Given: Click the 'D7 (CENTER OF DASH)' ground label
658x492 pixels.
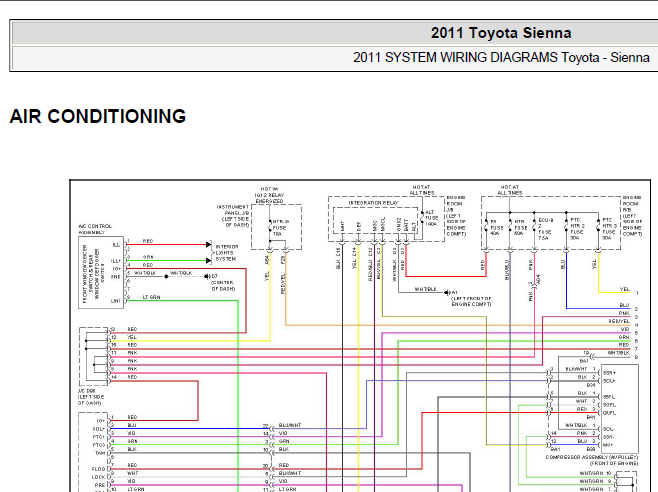Looking at the screenshot, I should click(x=223, y=283).
